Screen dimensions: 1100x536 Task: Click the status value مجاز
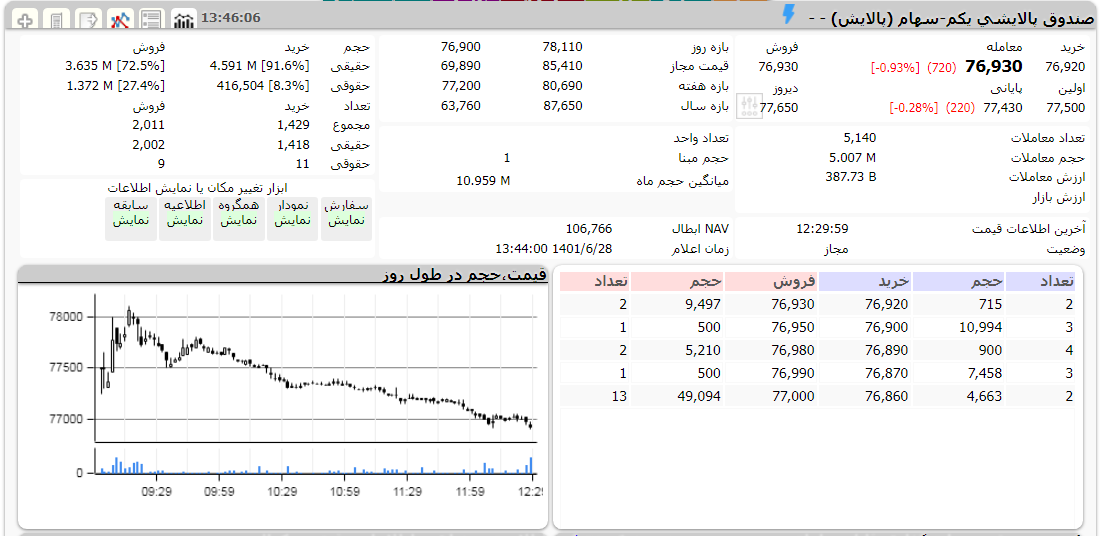[x=836, y=249]
